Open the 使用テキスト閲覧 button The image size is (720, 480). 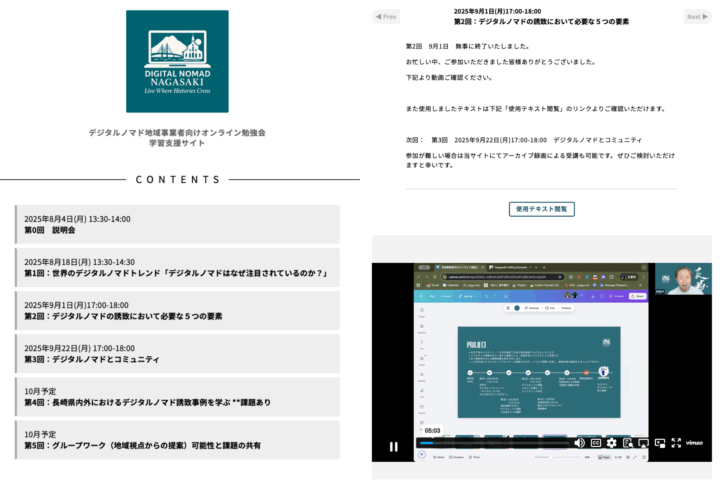click(x=541, y=209)
